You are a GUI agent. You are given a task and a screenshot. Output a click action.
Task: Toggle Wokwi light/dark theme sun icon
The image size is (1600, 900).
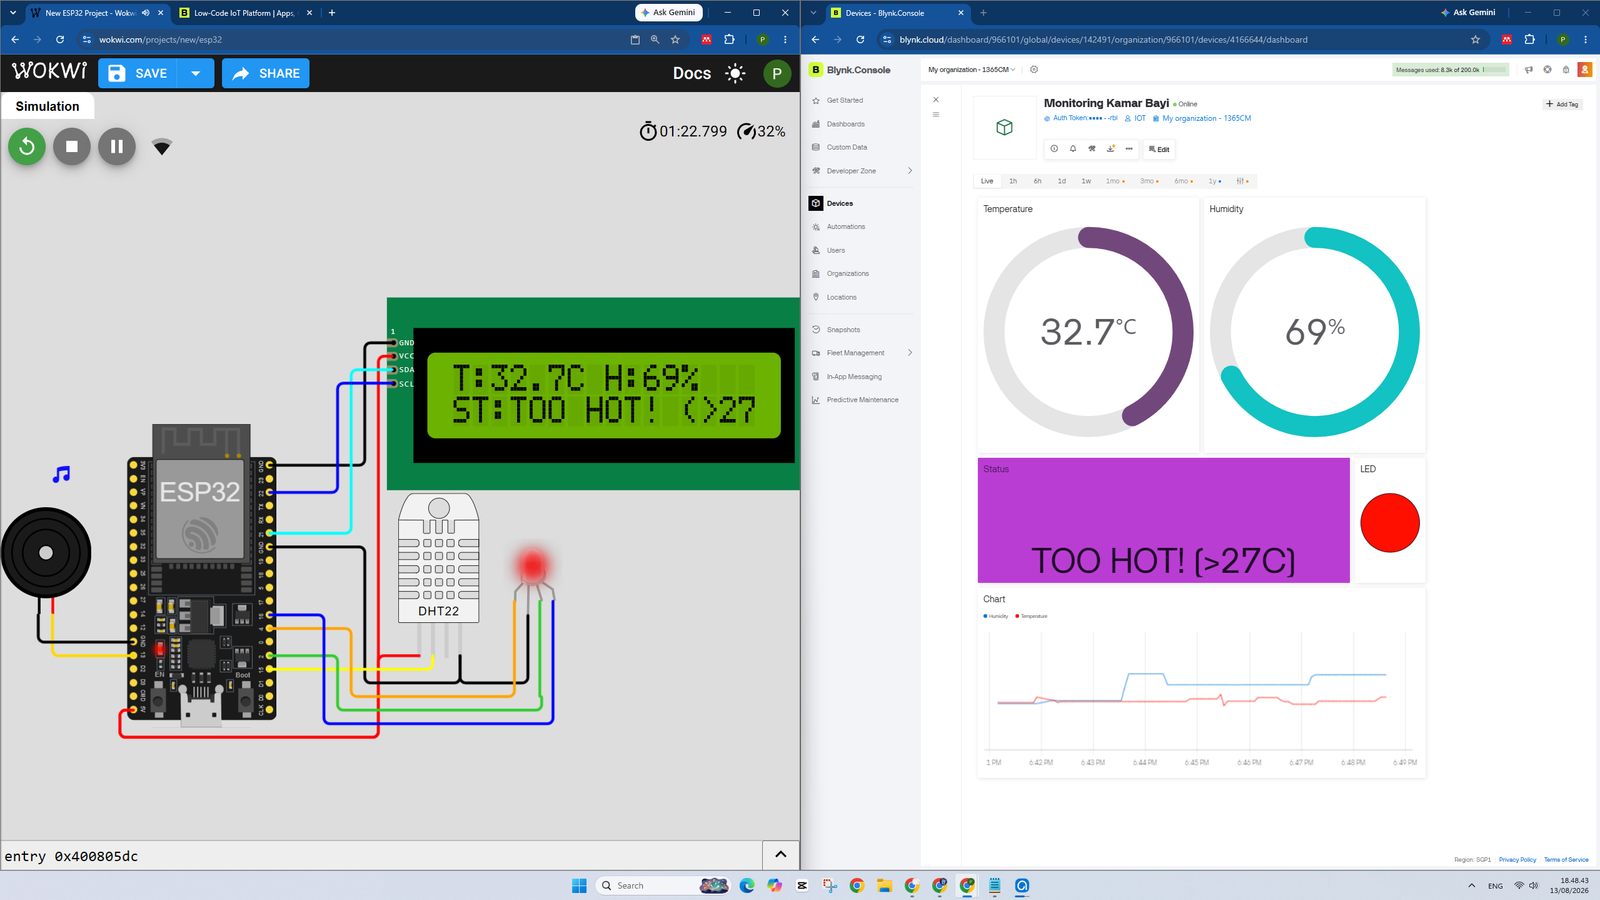click(x=735, y=73)
